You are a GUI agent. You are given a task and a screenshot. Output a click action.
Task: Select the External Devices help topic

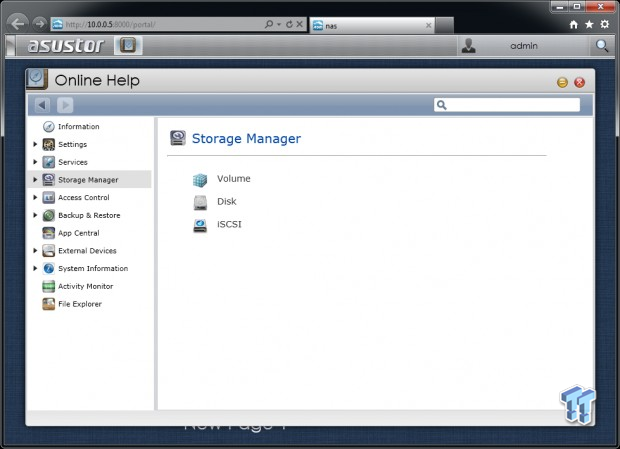tap(87, 251)
